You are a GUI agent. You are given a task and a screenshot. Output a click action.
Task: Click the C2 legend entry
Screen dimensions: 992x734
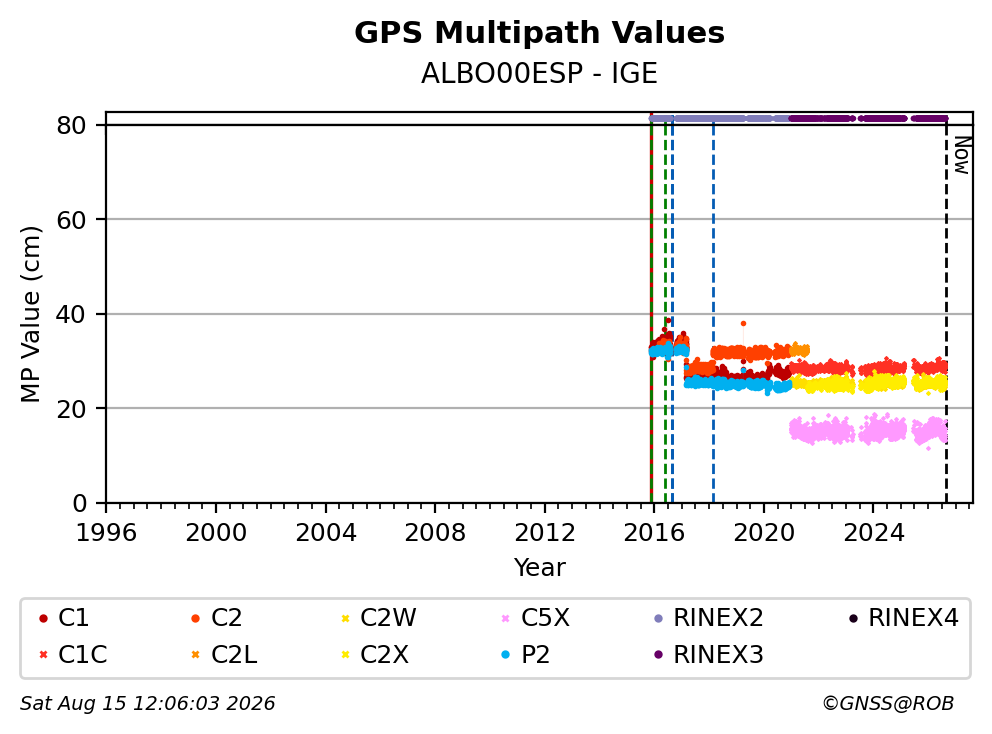(216, 618)
